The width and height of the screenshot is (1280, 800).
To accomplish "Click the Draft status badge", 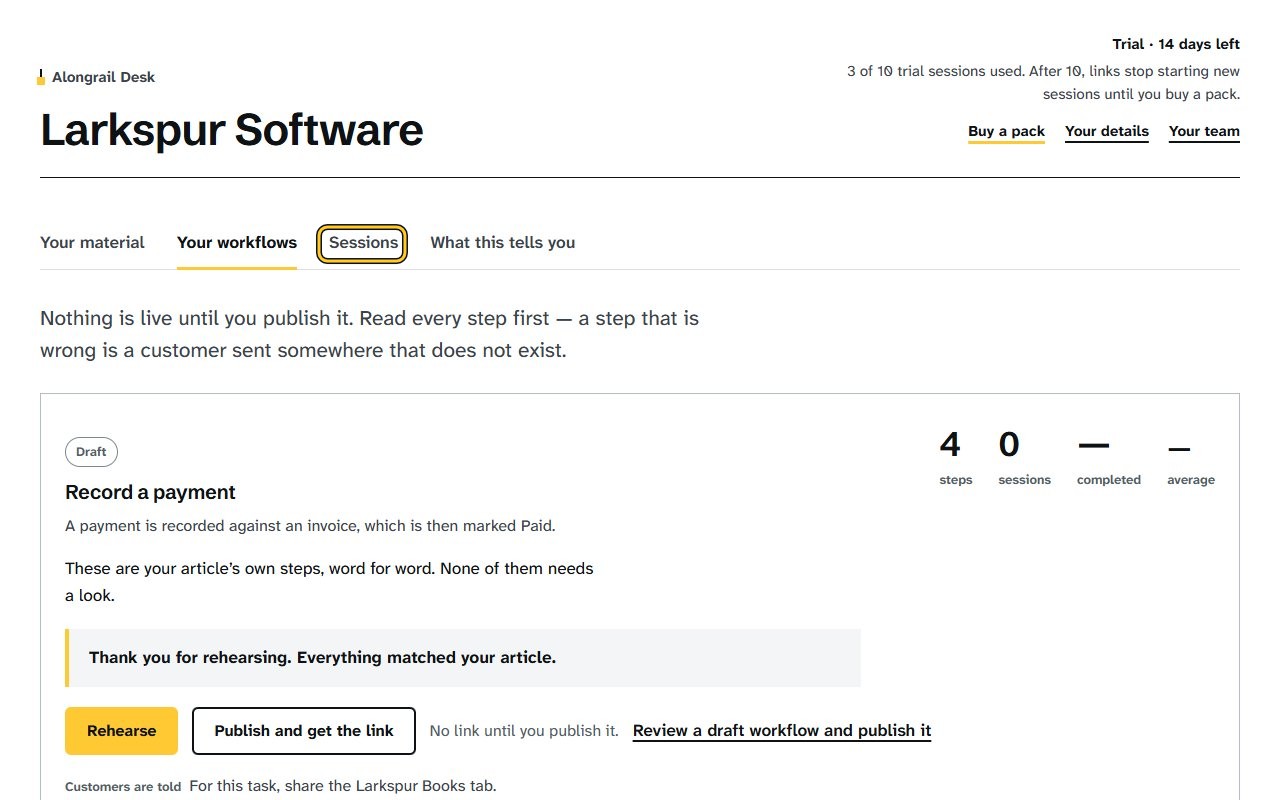I will click(x=91, y=452).
